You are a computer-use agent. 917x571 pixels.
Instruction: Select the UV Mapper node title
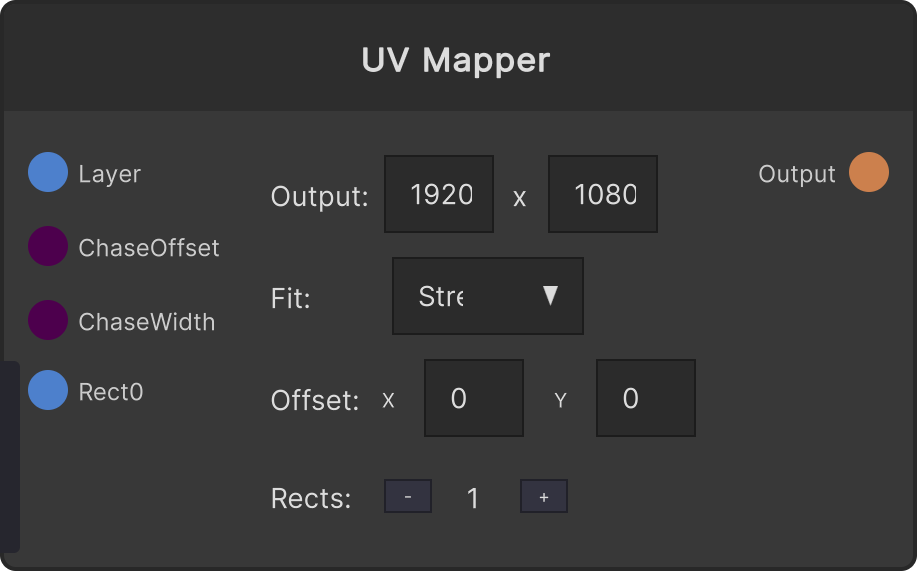tap(456, 60)
